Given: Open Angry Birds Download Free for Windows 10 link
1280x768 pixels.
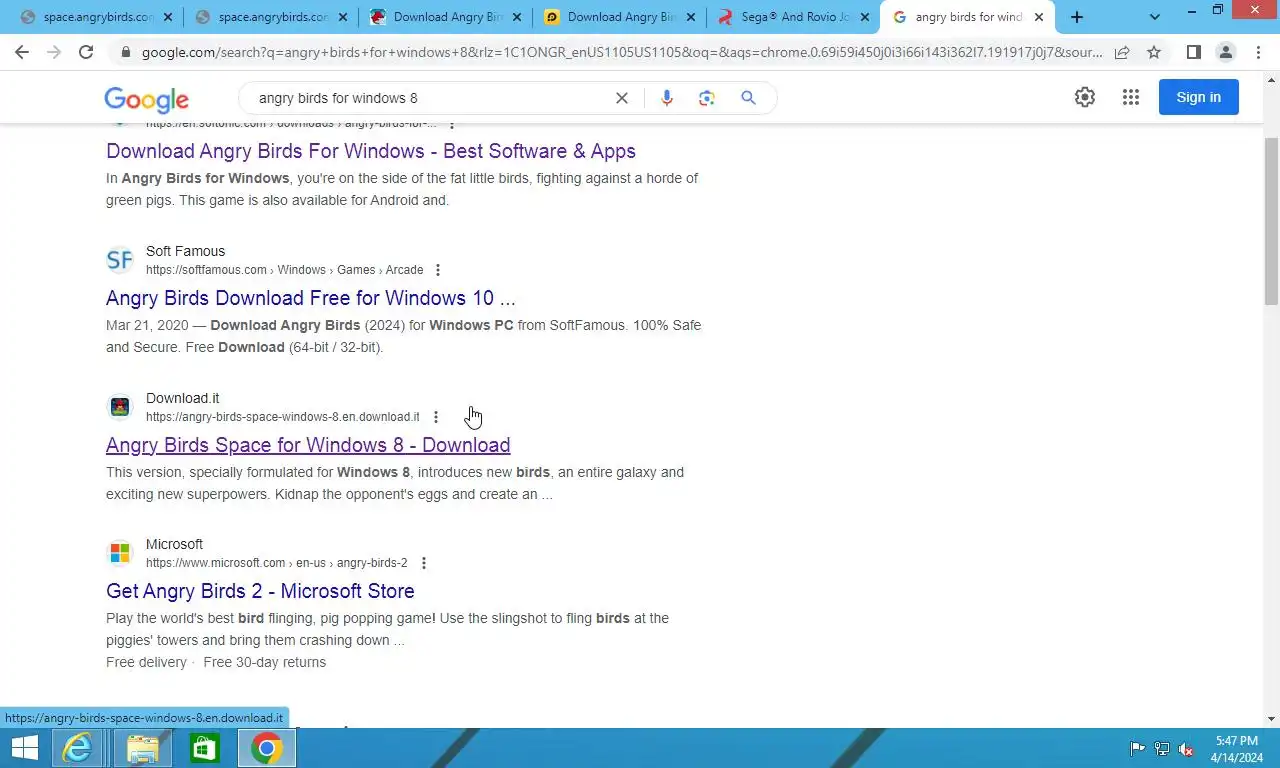Looking at the screenshot, I should [311, 298].
